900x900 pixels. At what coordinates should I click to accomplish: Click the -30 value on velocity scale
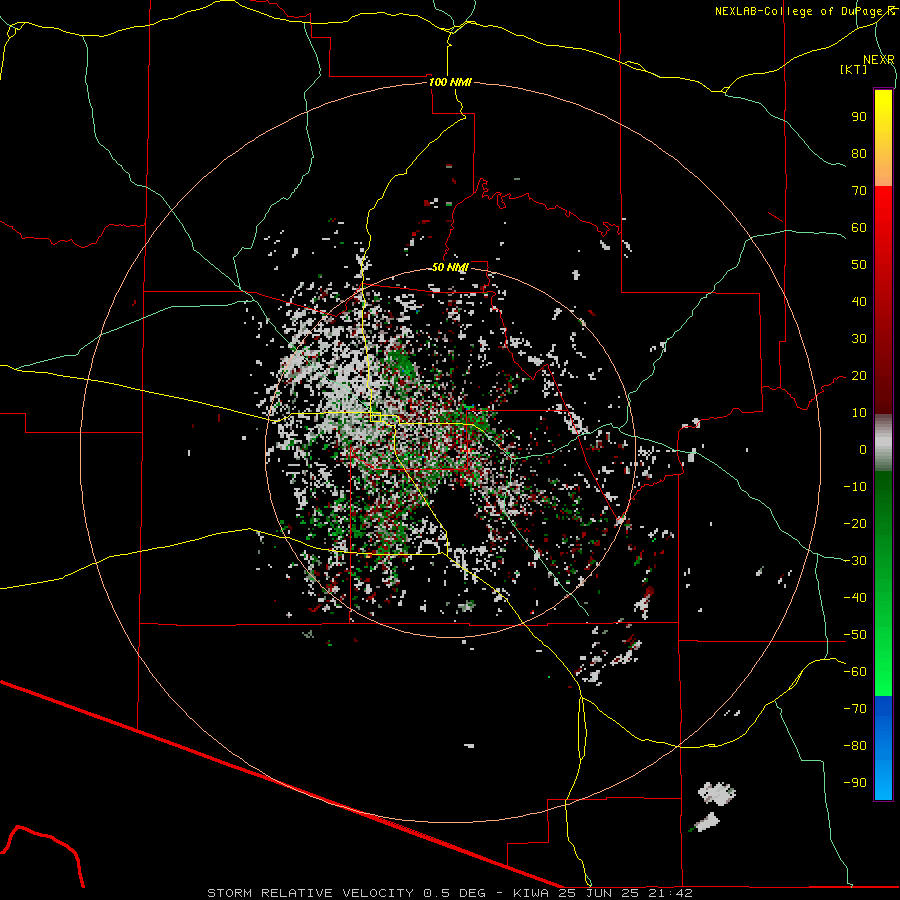tap(855, 561)
